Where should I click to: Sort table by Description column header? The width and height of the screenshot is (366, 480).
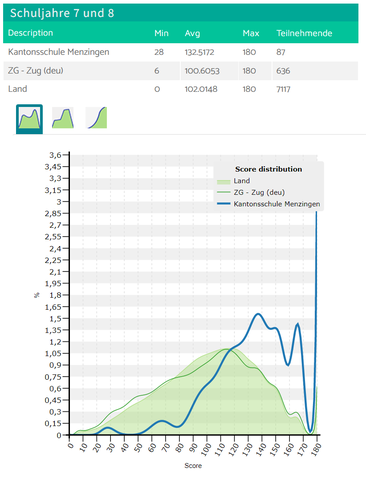[x=30, y=33]
